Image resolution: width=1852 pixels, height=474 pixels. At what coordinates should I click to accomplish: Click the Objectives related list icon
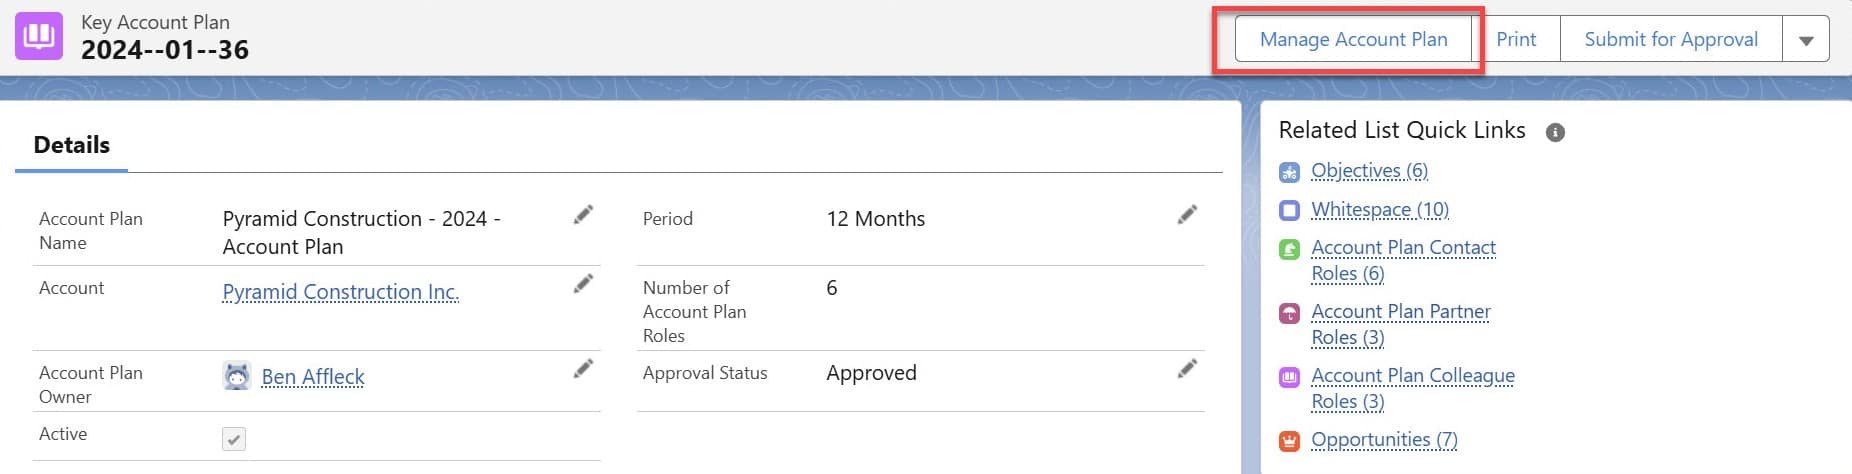pos(1290,172)
